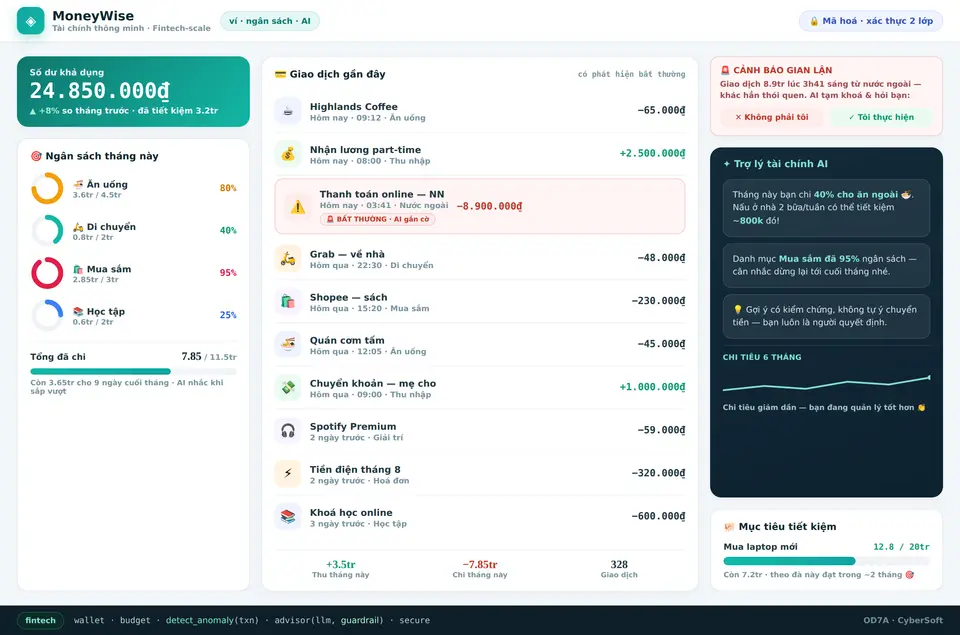Click the ví · ngân sách · AI pill
This screenshot has height=635, width=960.
[x=270, y=21]
